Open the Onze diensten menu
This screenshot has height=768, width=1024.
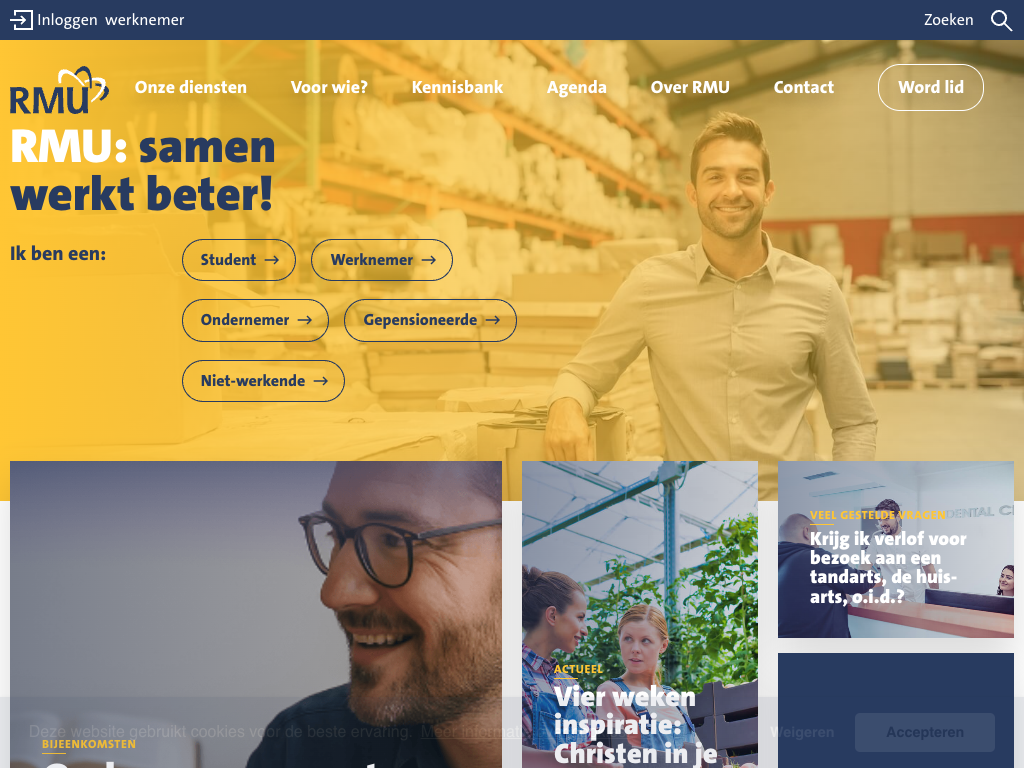click(191, 88)
